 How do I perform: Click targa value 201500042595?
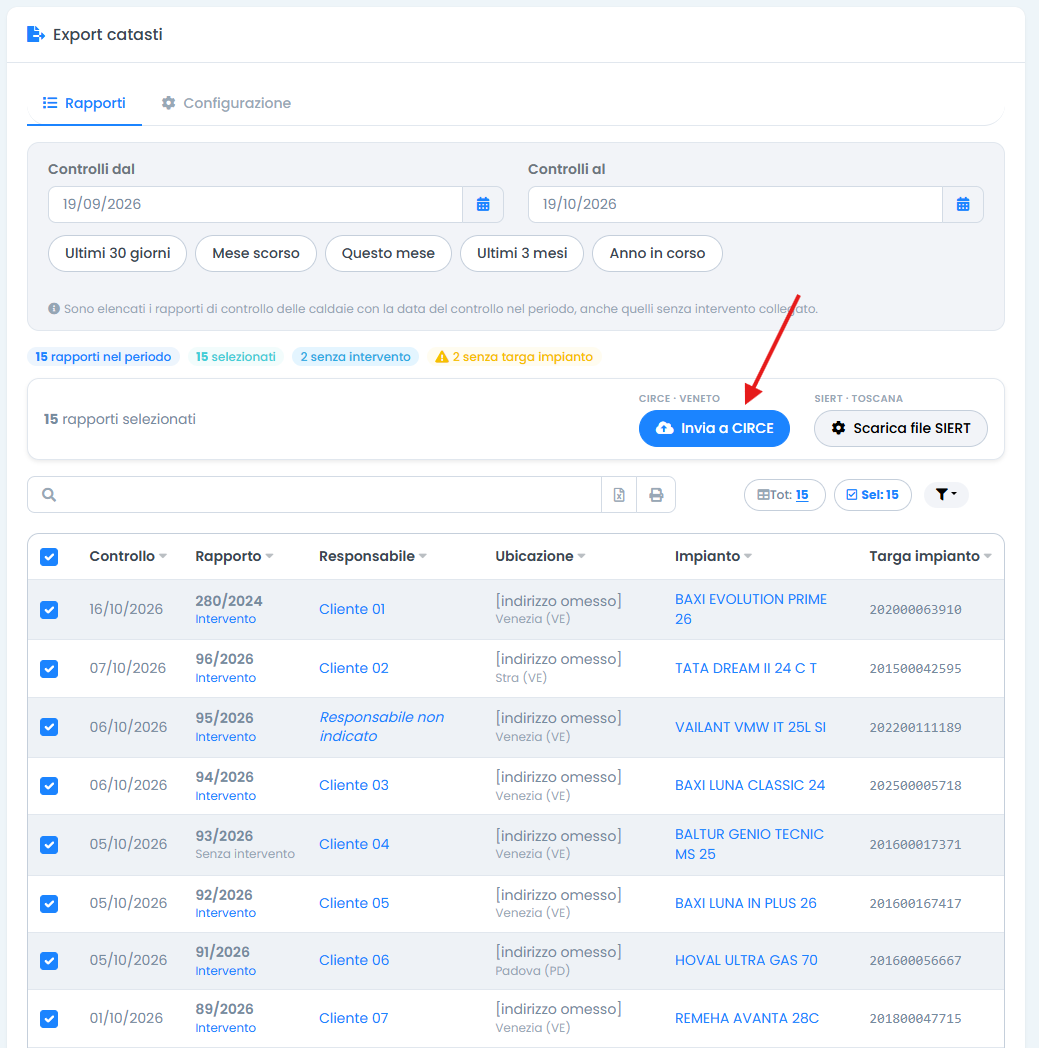[x=915, y=668]
